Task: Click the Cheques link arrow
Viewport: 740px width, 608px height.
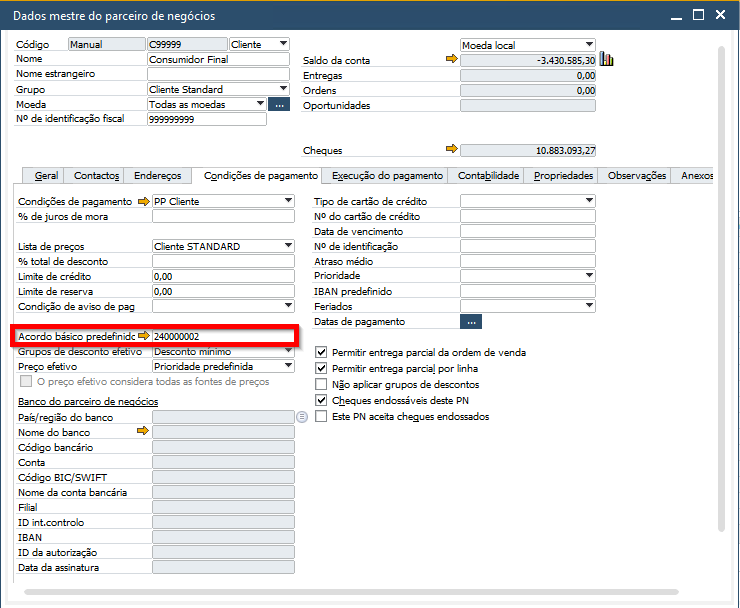Action: coord(451,150)
